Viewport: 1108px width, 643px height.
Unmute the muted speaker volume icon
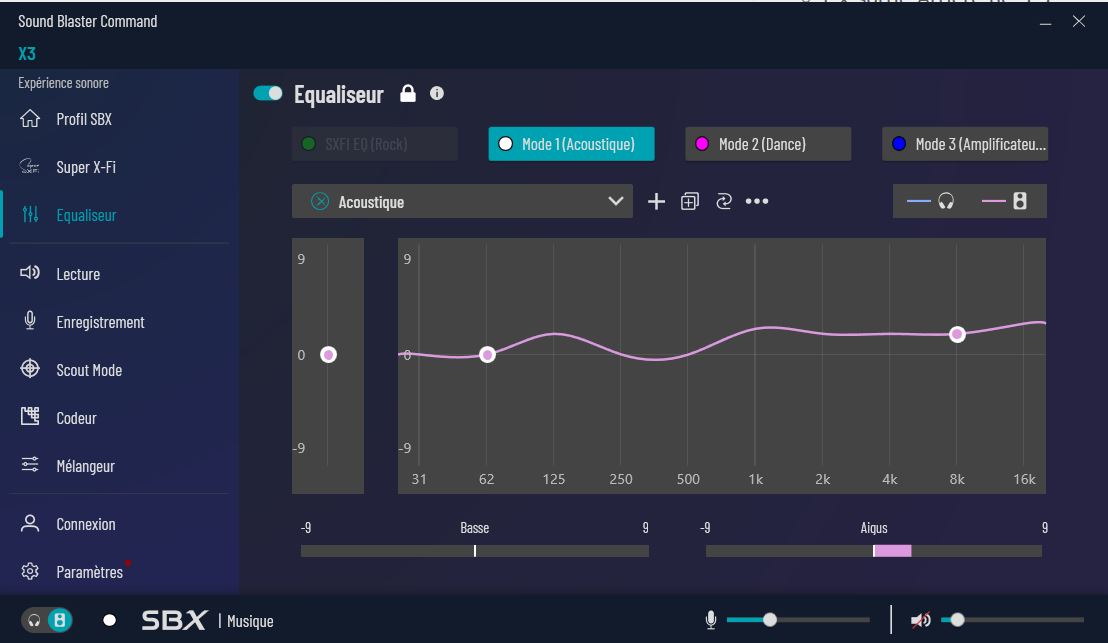tap(920, 620)
